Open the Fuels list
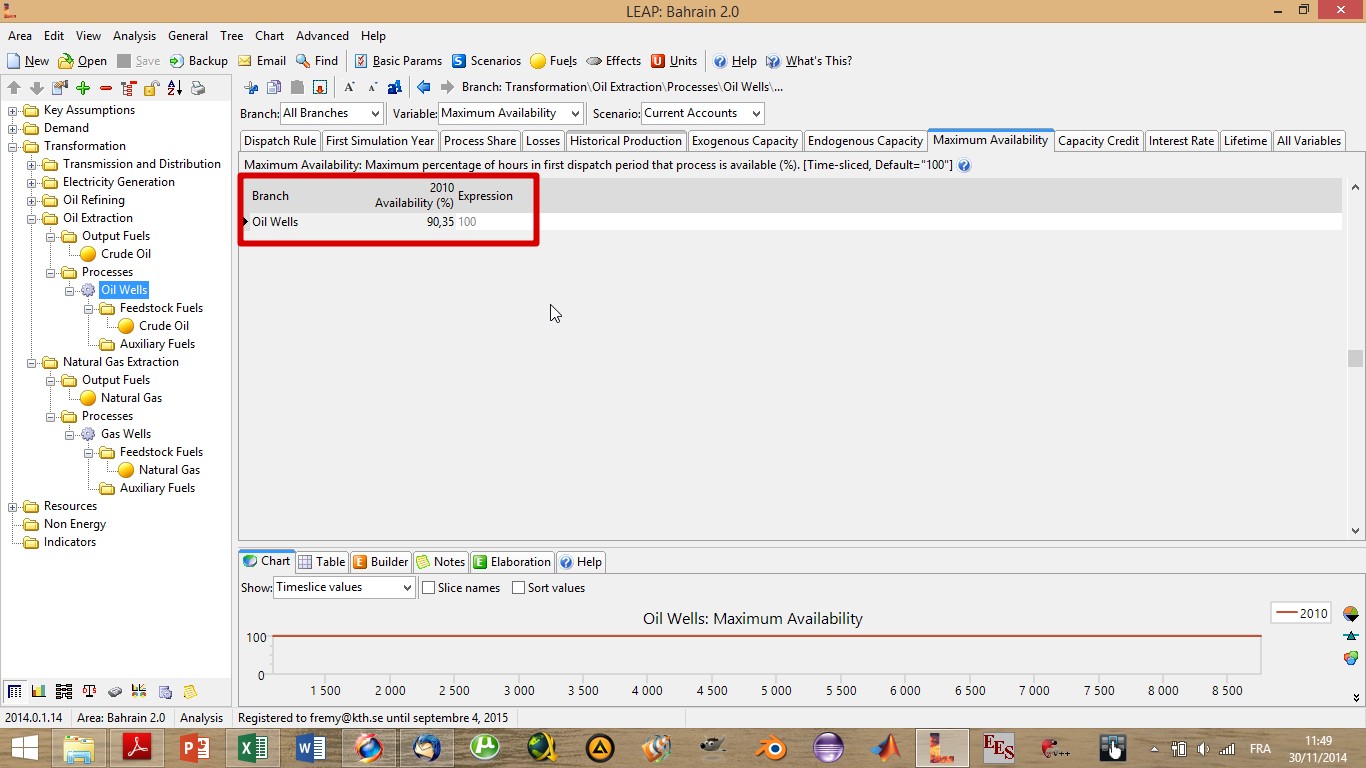 pyautogui.click(x=554, y=61)
